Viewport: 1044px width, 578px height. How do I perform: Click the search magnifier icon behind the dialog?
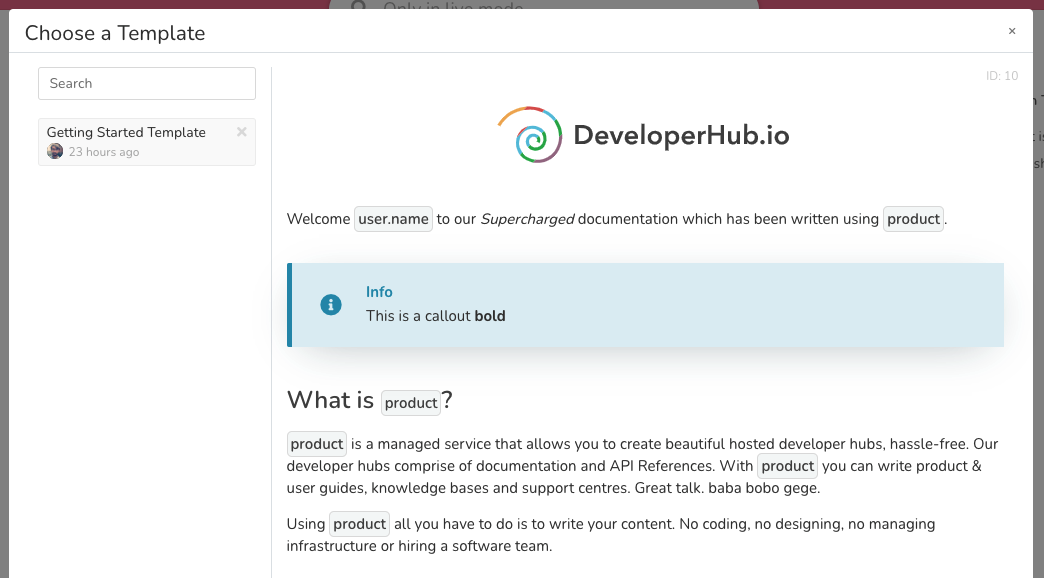click(358, 8)
